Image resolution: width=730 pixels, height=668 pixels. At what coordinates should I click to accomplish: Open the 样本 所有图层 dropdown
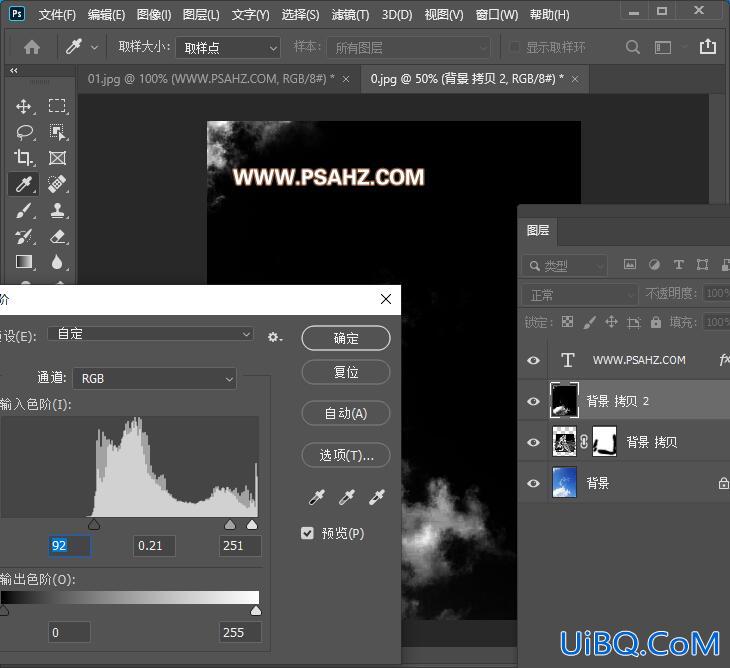pos(408,47)
